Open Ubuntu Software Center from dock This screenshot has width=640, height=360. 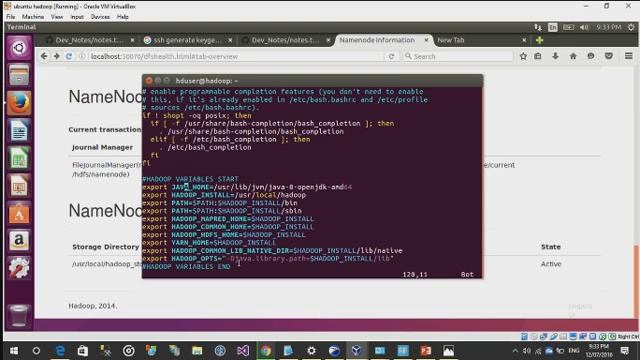pos(19,214)
